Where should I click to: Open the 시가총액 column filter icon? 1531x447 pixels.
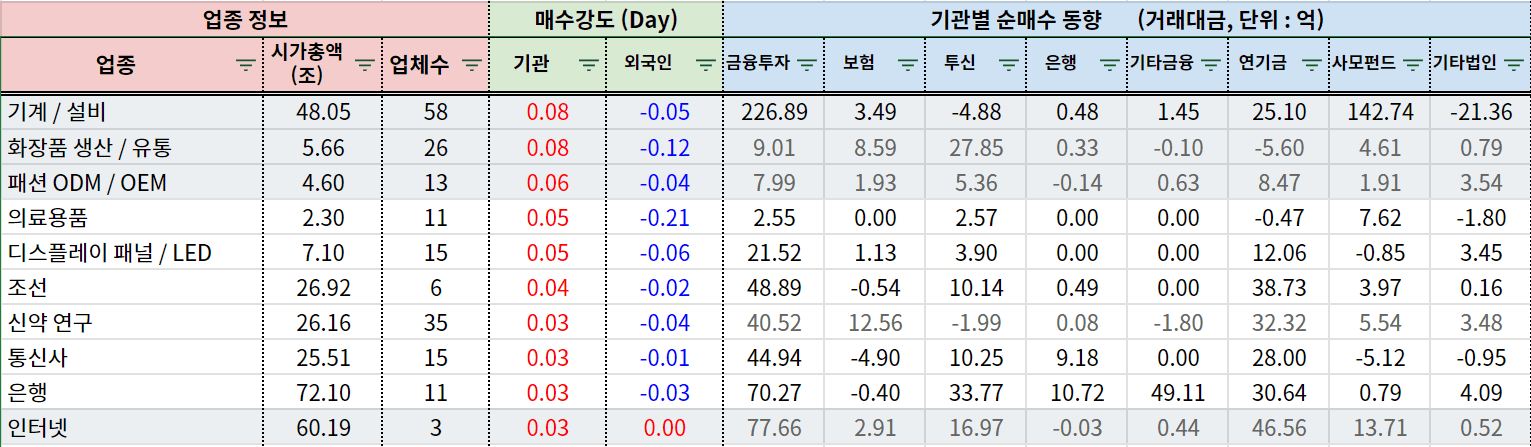click(365, 65)
